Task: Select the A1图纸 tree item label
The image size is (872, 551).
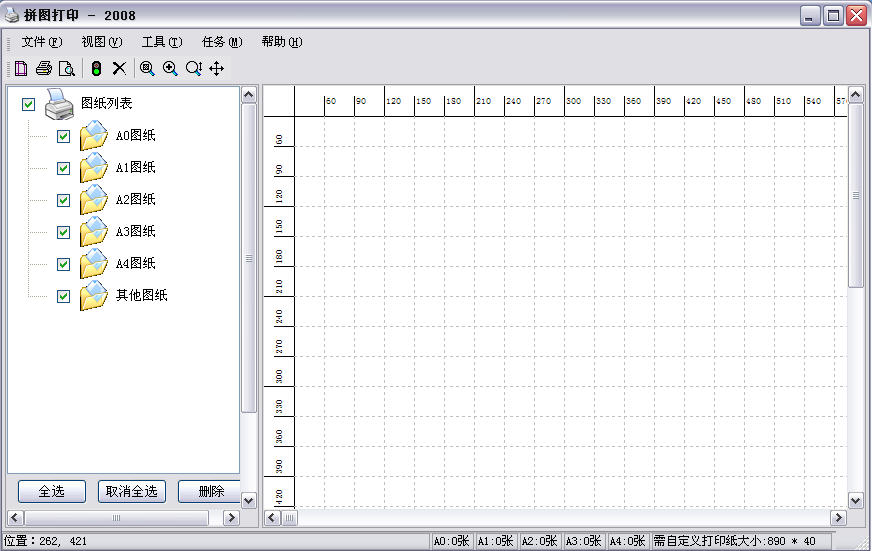Action: [x=135, y=167]
